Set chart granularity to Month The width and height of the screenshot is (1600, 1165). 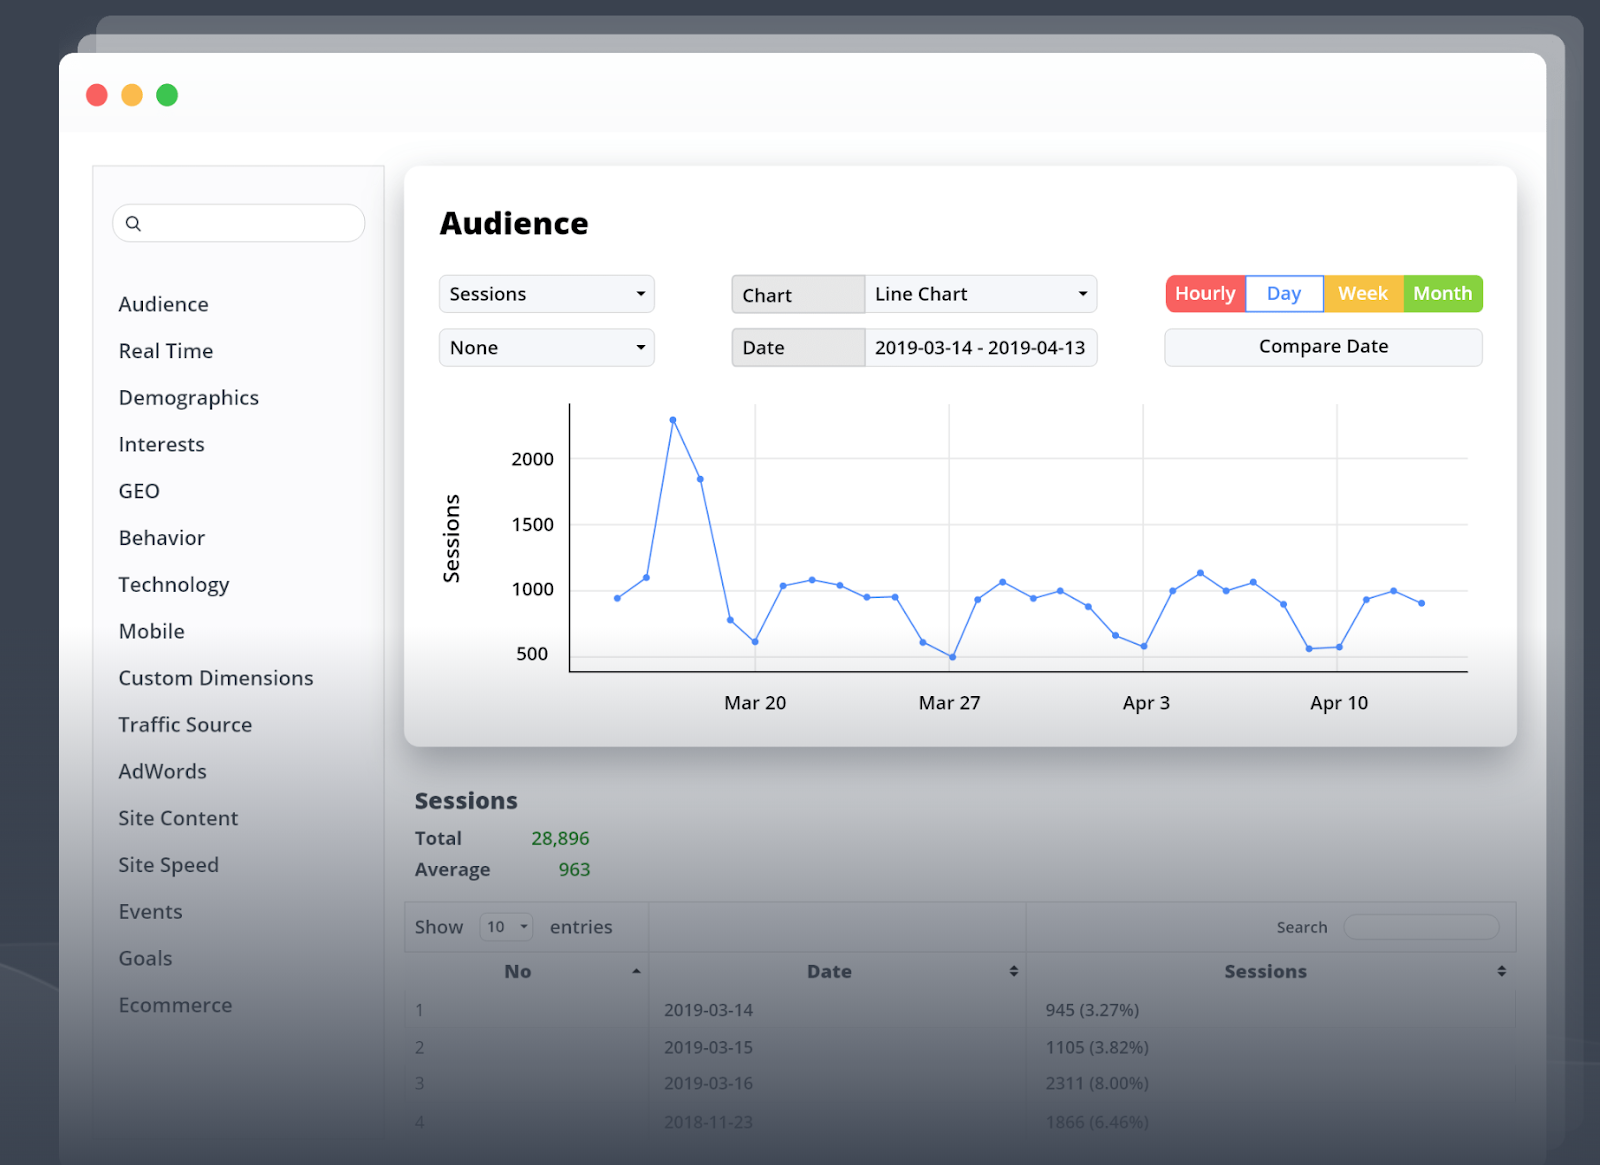[1443, 294]
